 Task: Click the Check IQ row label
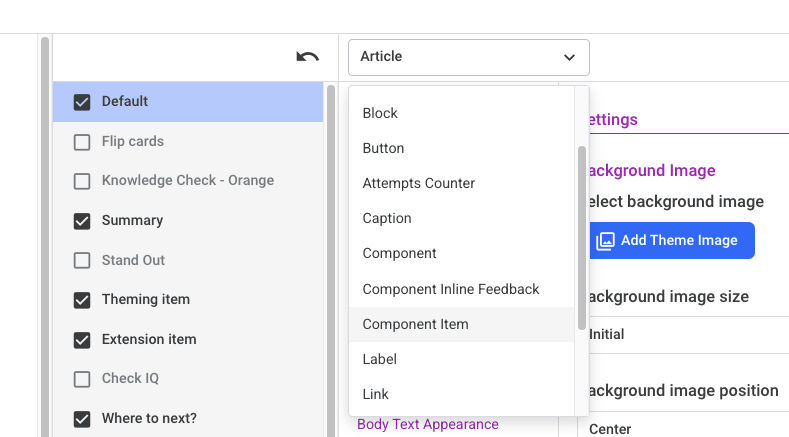[130, 379]
